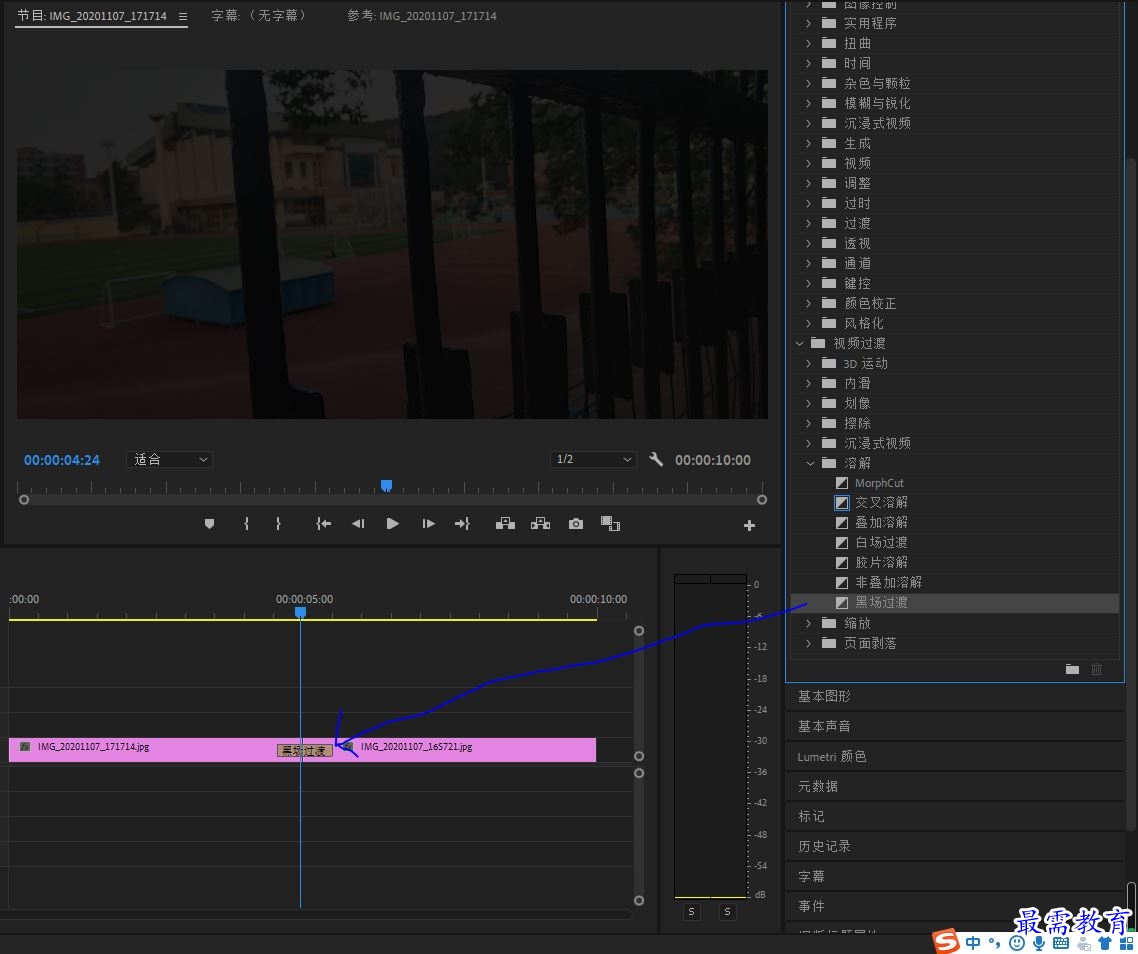This screenshot has height=954, width=1138.
Task: Step back one frame
Action: [358, 523]
